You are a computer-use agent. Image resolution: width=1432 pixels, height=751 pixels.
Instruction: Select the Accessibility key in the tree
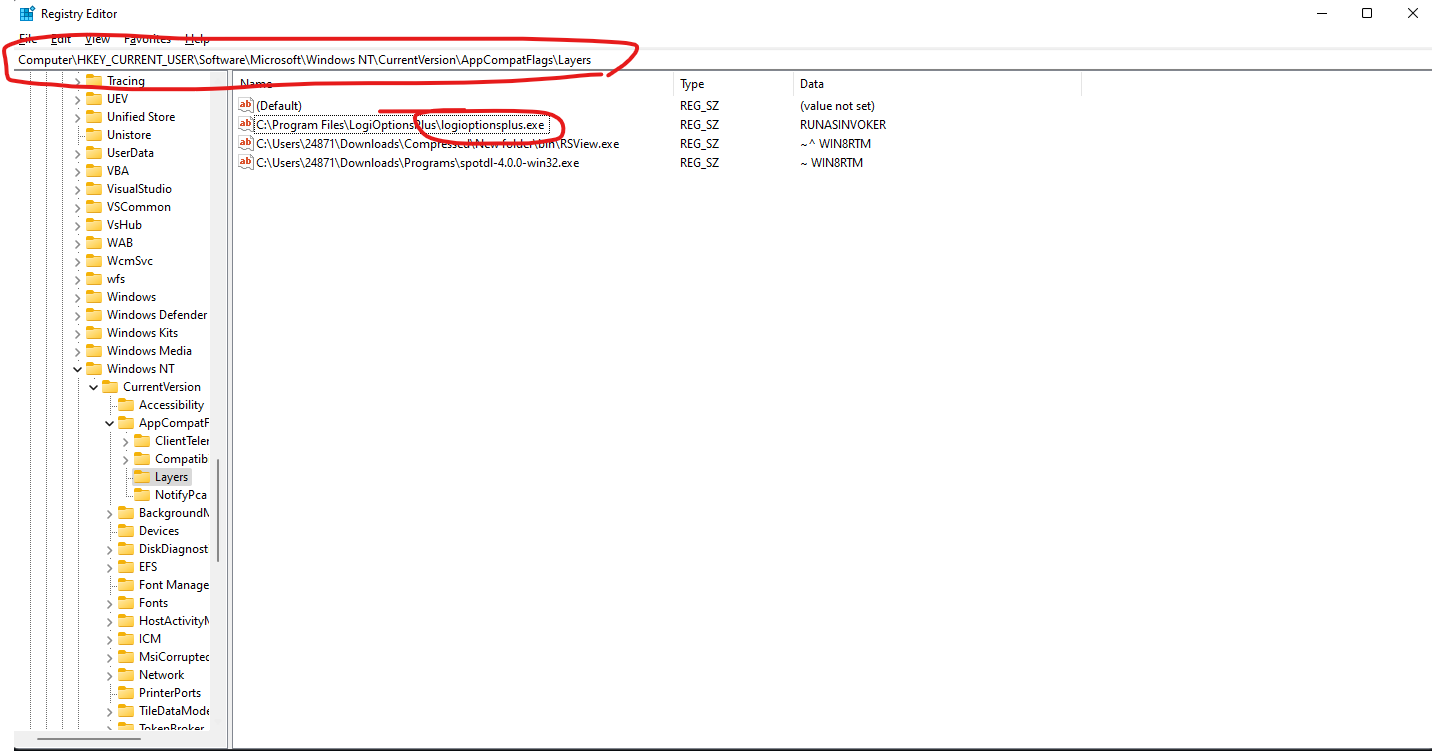point(171,405)
